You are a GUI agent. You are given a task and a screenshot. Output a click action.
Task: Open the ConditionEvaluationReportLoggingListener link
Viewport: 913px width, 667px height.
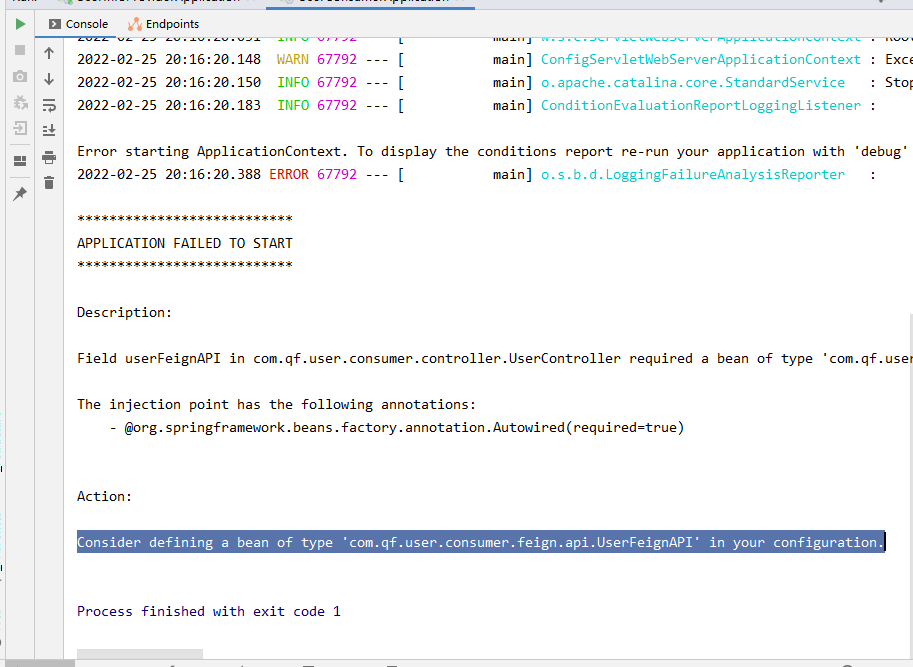[700, 105]
